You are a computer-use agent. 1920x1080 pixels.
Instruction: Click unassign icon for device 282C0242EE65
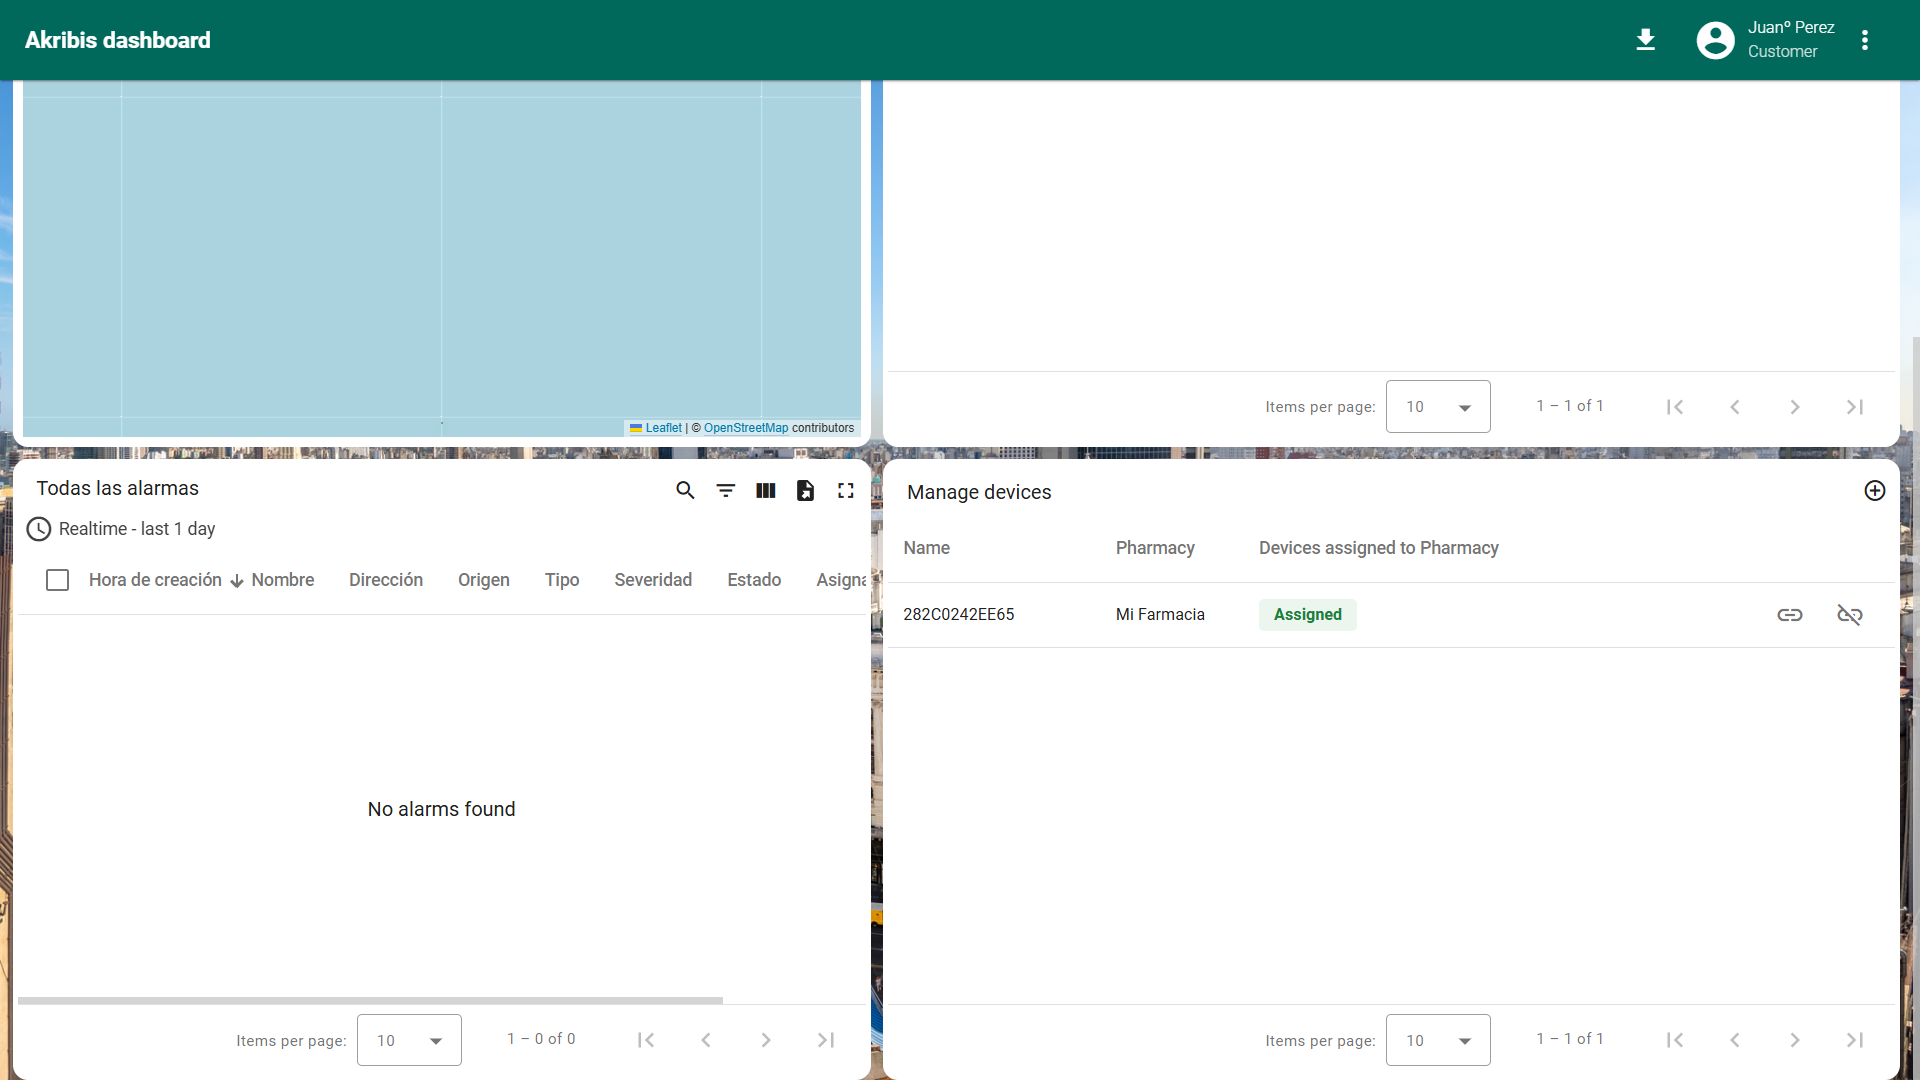(1850, 615)
